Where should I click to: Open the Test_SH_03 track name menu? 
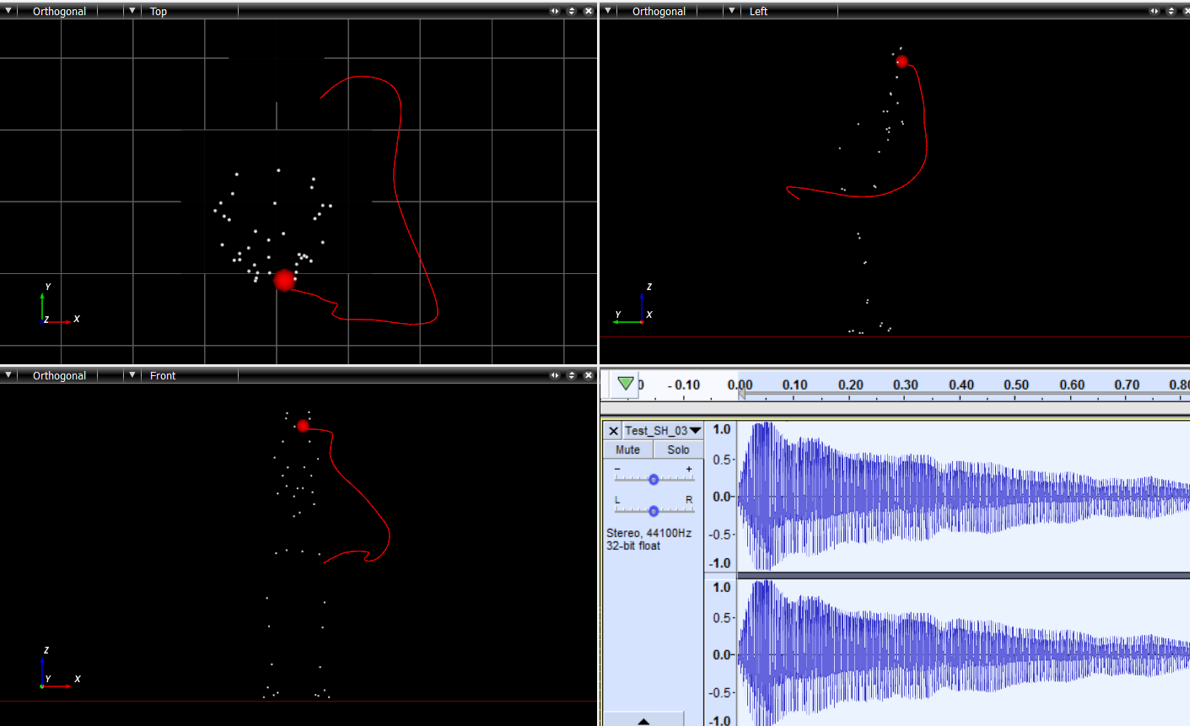[x=663, y=431]
